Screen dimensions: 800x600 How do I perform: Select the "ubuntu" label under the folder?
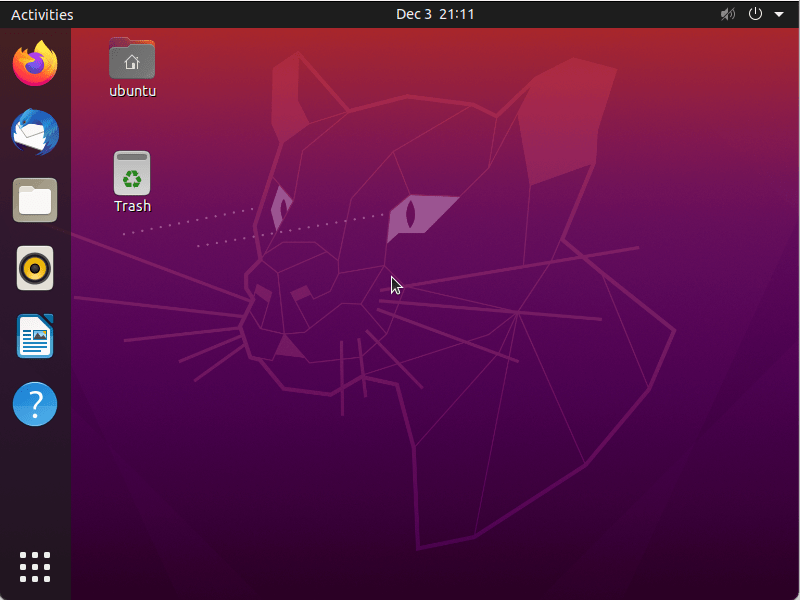point(132,90)
